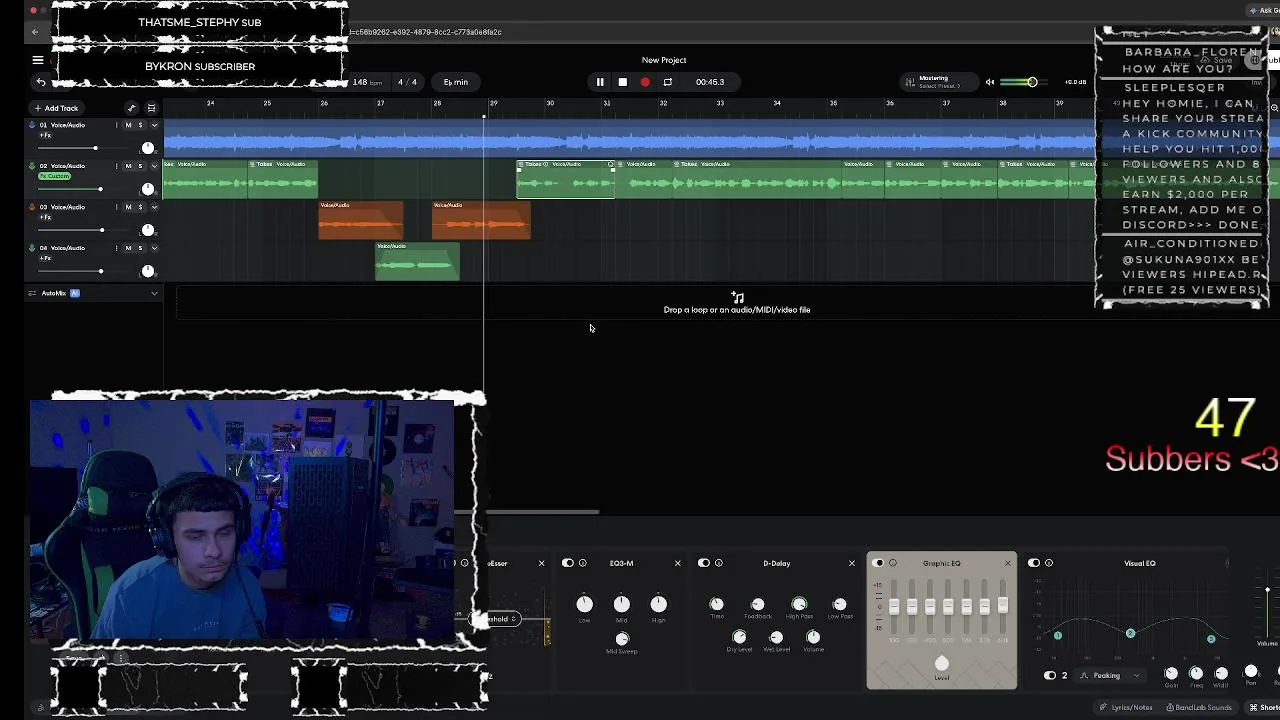
Task: Close the EQ3-M effect
Action: (677, 563)
